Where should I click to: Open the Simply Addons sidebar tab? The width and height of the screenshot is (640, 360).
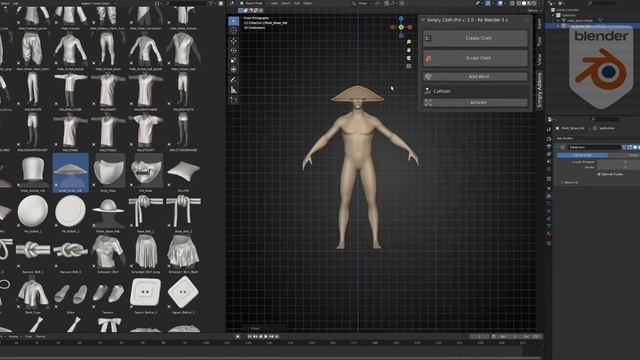539,90
